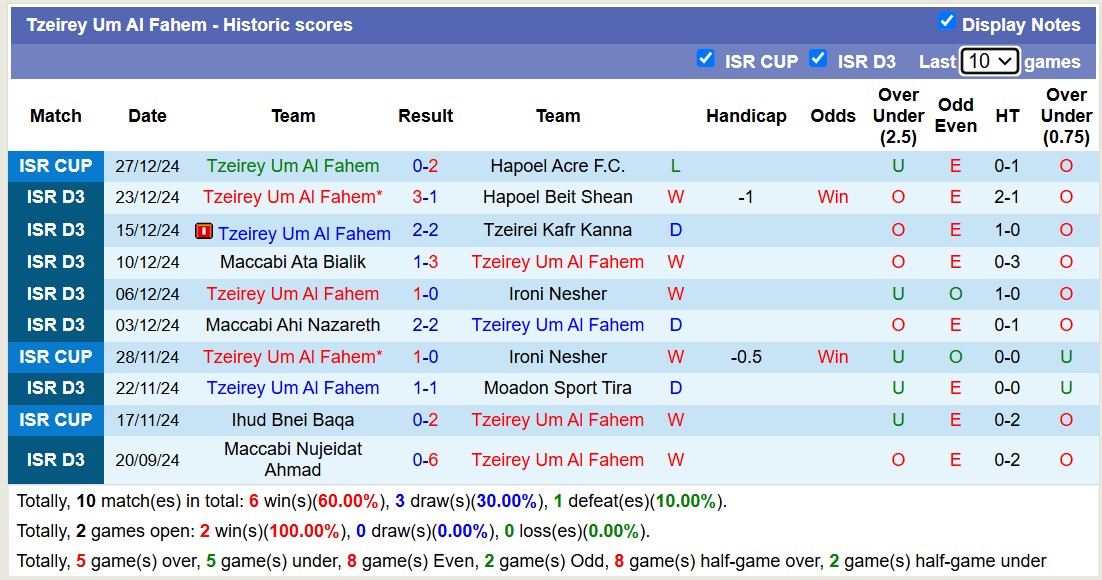The height and width of the screenshot is (580, 1102).
Task: Click the ISR D3 badge on the 23/12/24 row
Action: point(55,197)
